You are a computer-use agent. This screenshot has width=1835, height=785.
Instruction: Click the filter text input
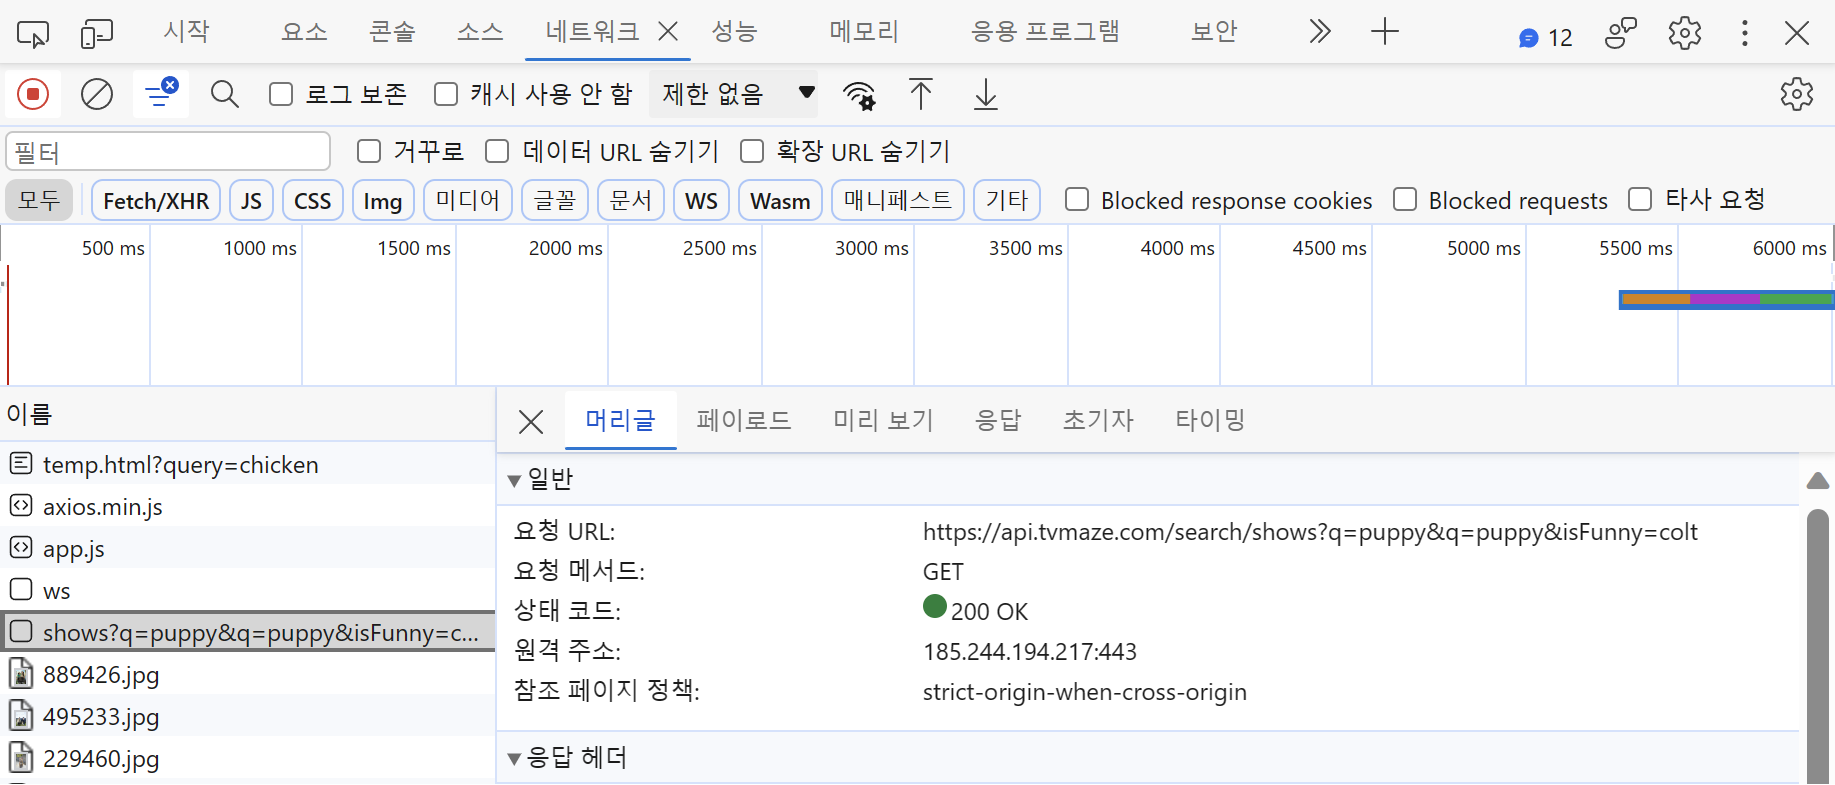[x=168, y=152]
